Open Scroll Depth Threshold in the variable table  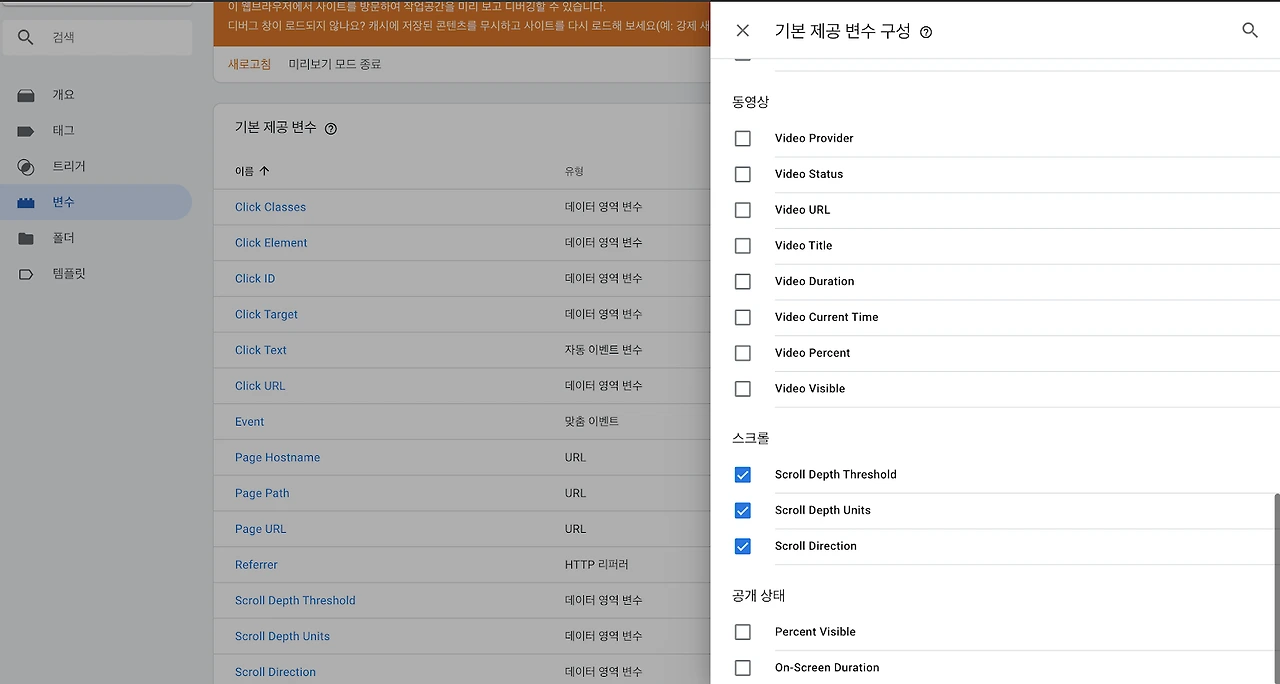(295, 601)
